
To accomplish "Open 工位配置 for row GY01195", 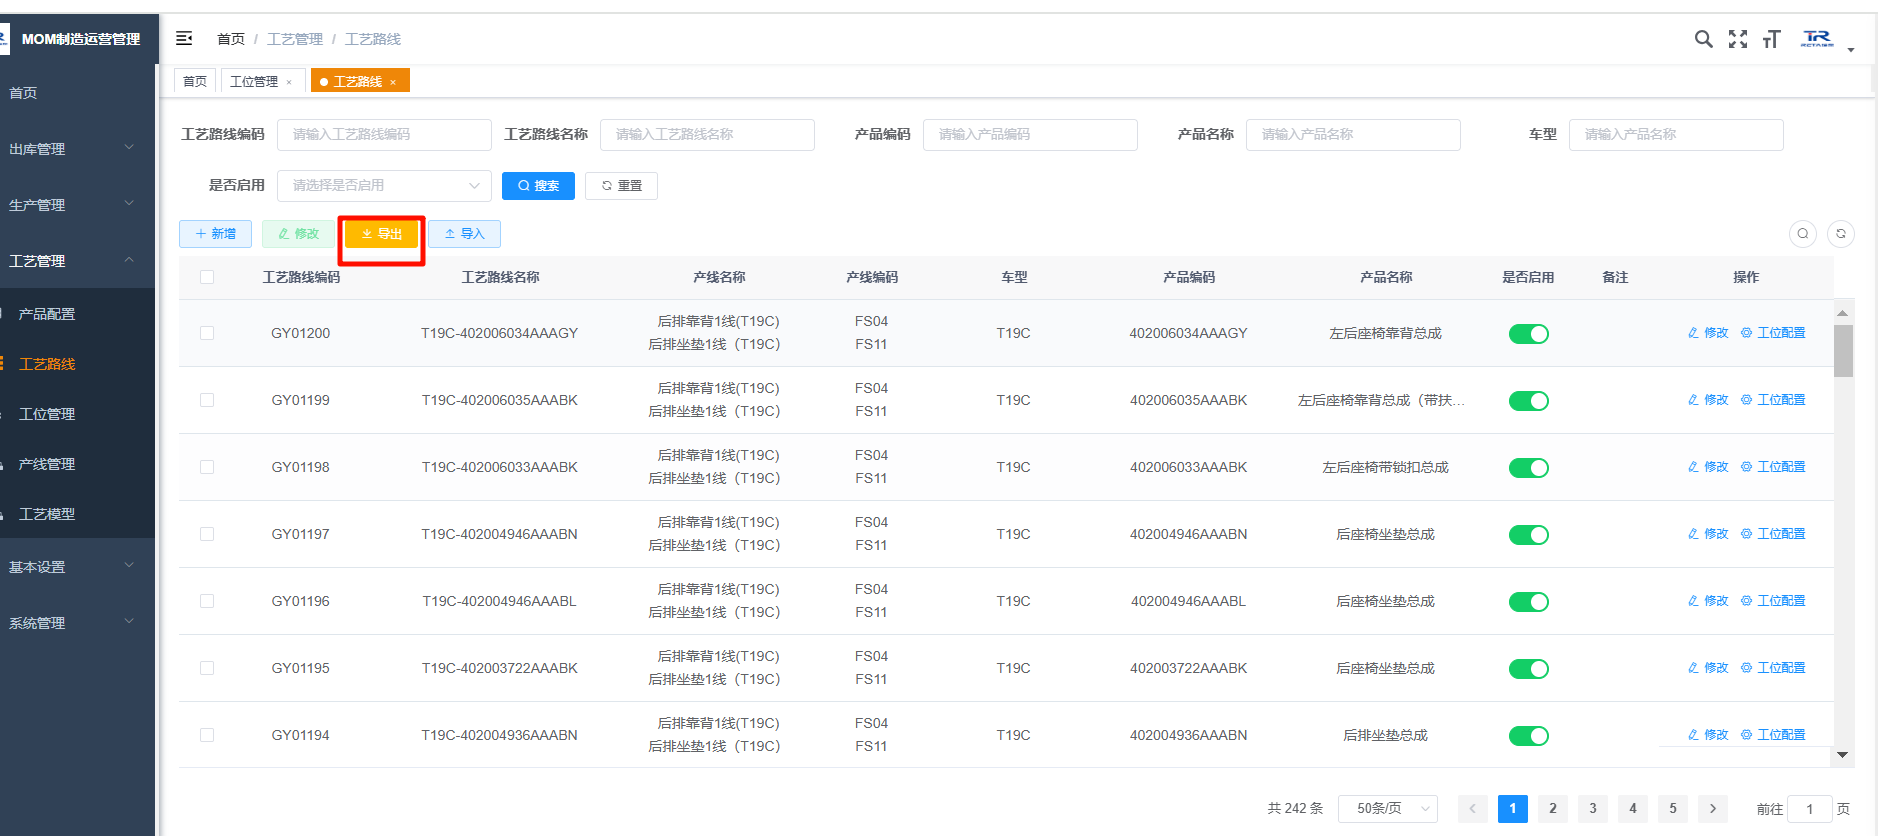I will pos(1773,668).
